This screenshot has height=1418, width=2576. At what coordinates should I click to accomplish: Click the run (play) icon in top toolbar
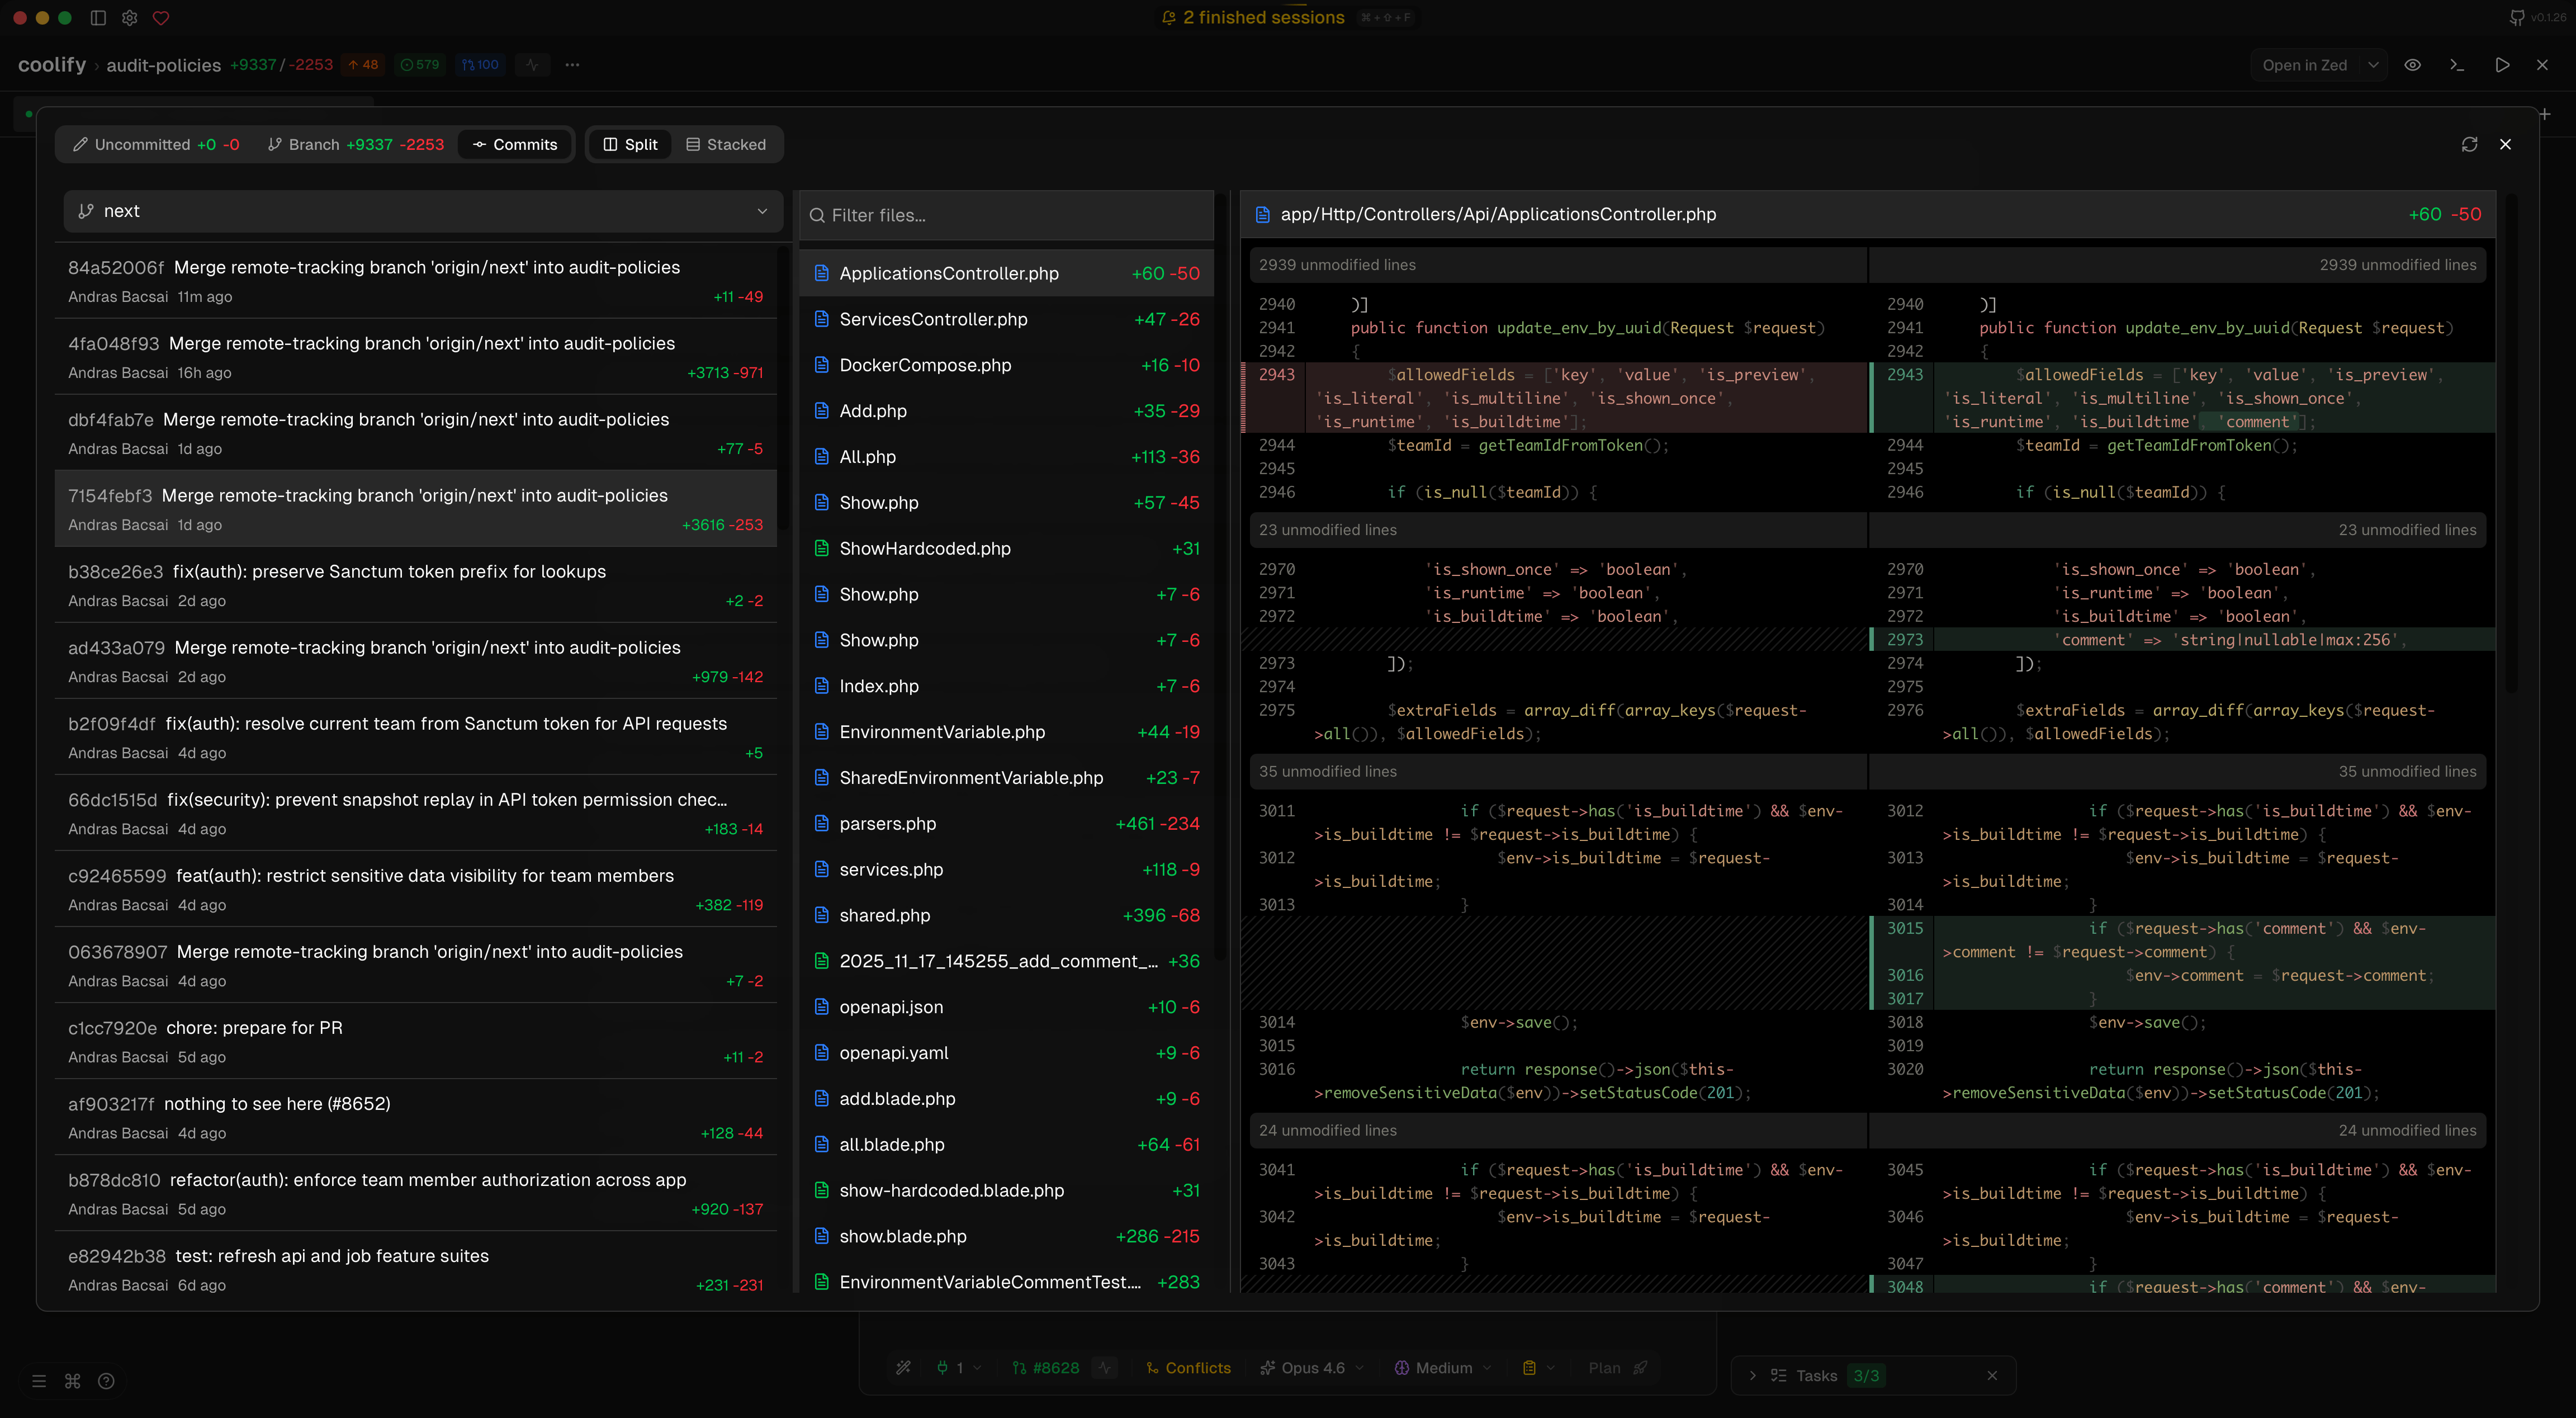coord(2503,64)
